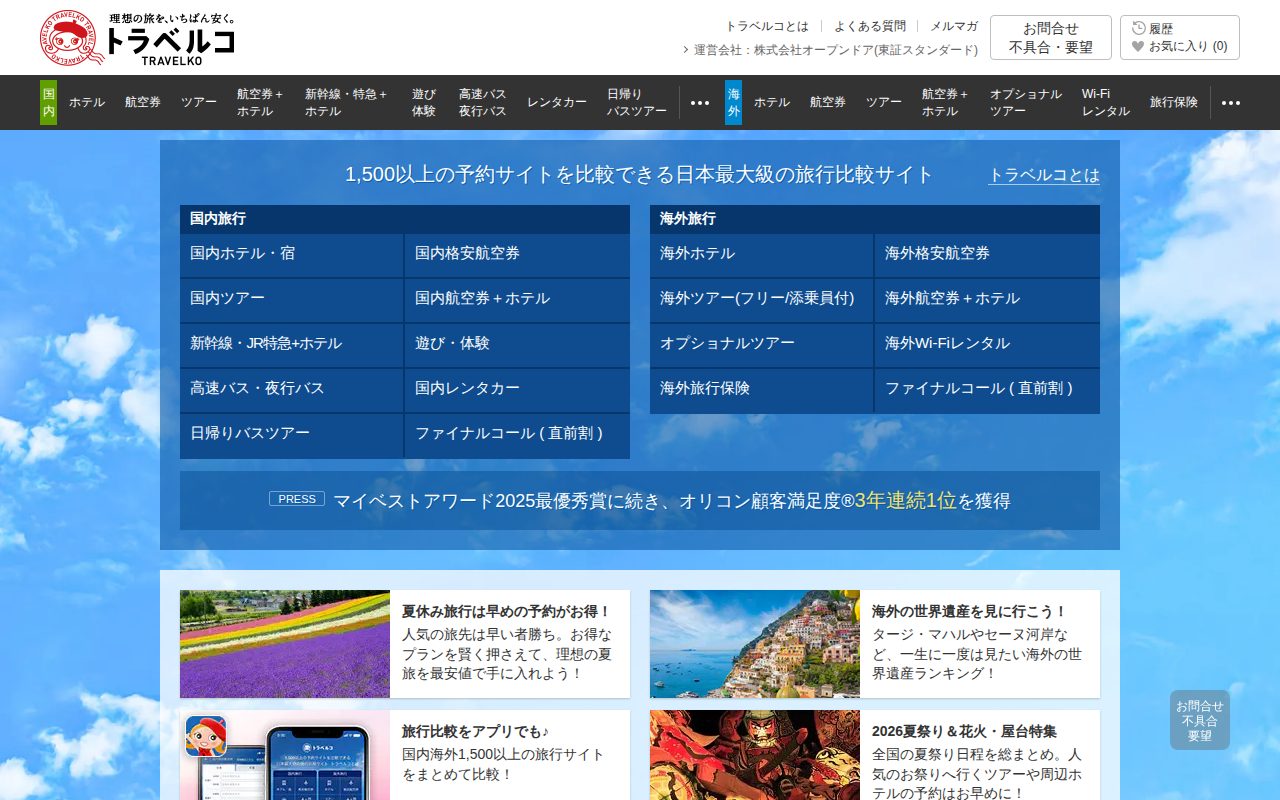1280x800 pixels.
Task: Open 海外ホテル tile
Action: [761, 255]
